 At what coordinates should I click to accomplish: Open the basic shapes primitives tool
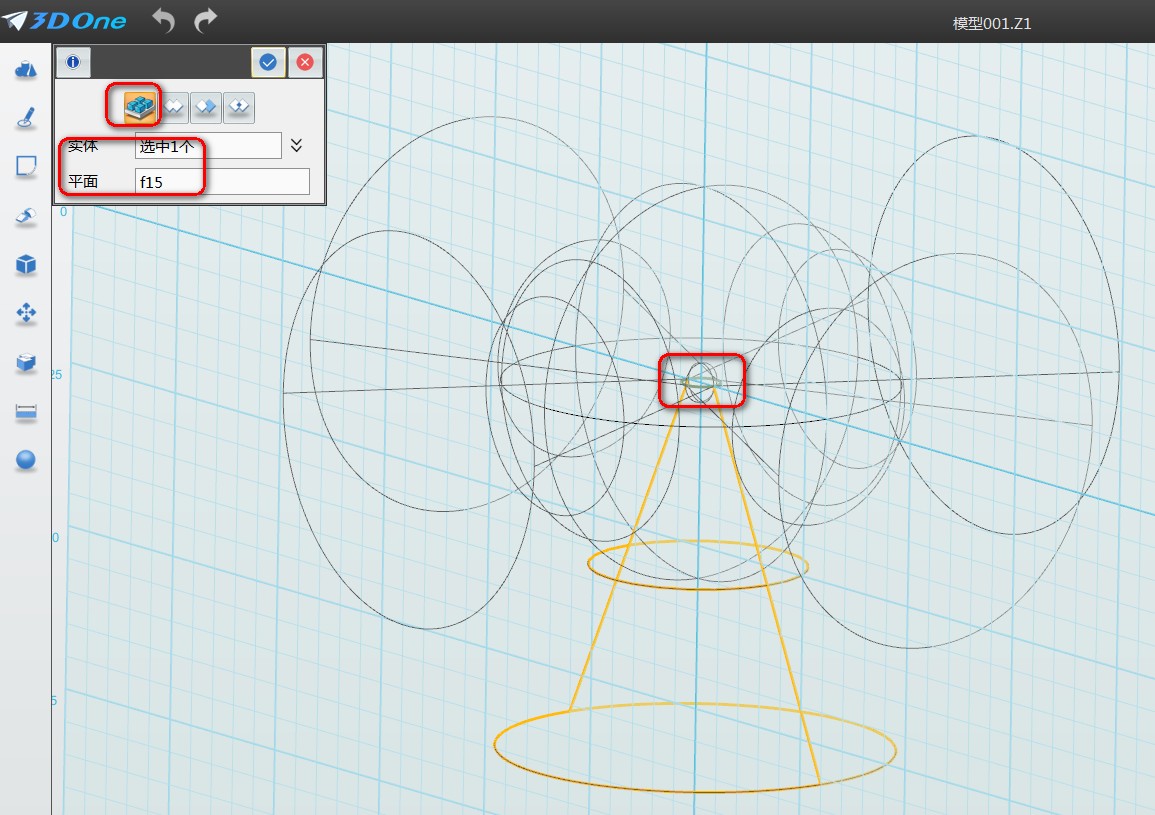[26, 69]
